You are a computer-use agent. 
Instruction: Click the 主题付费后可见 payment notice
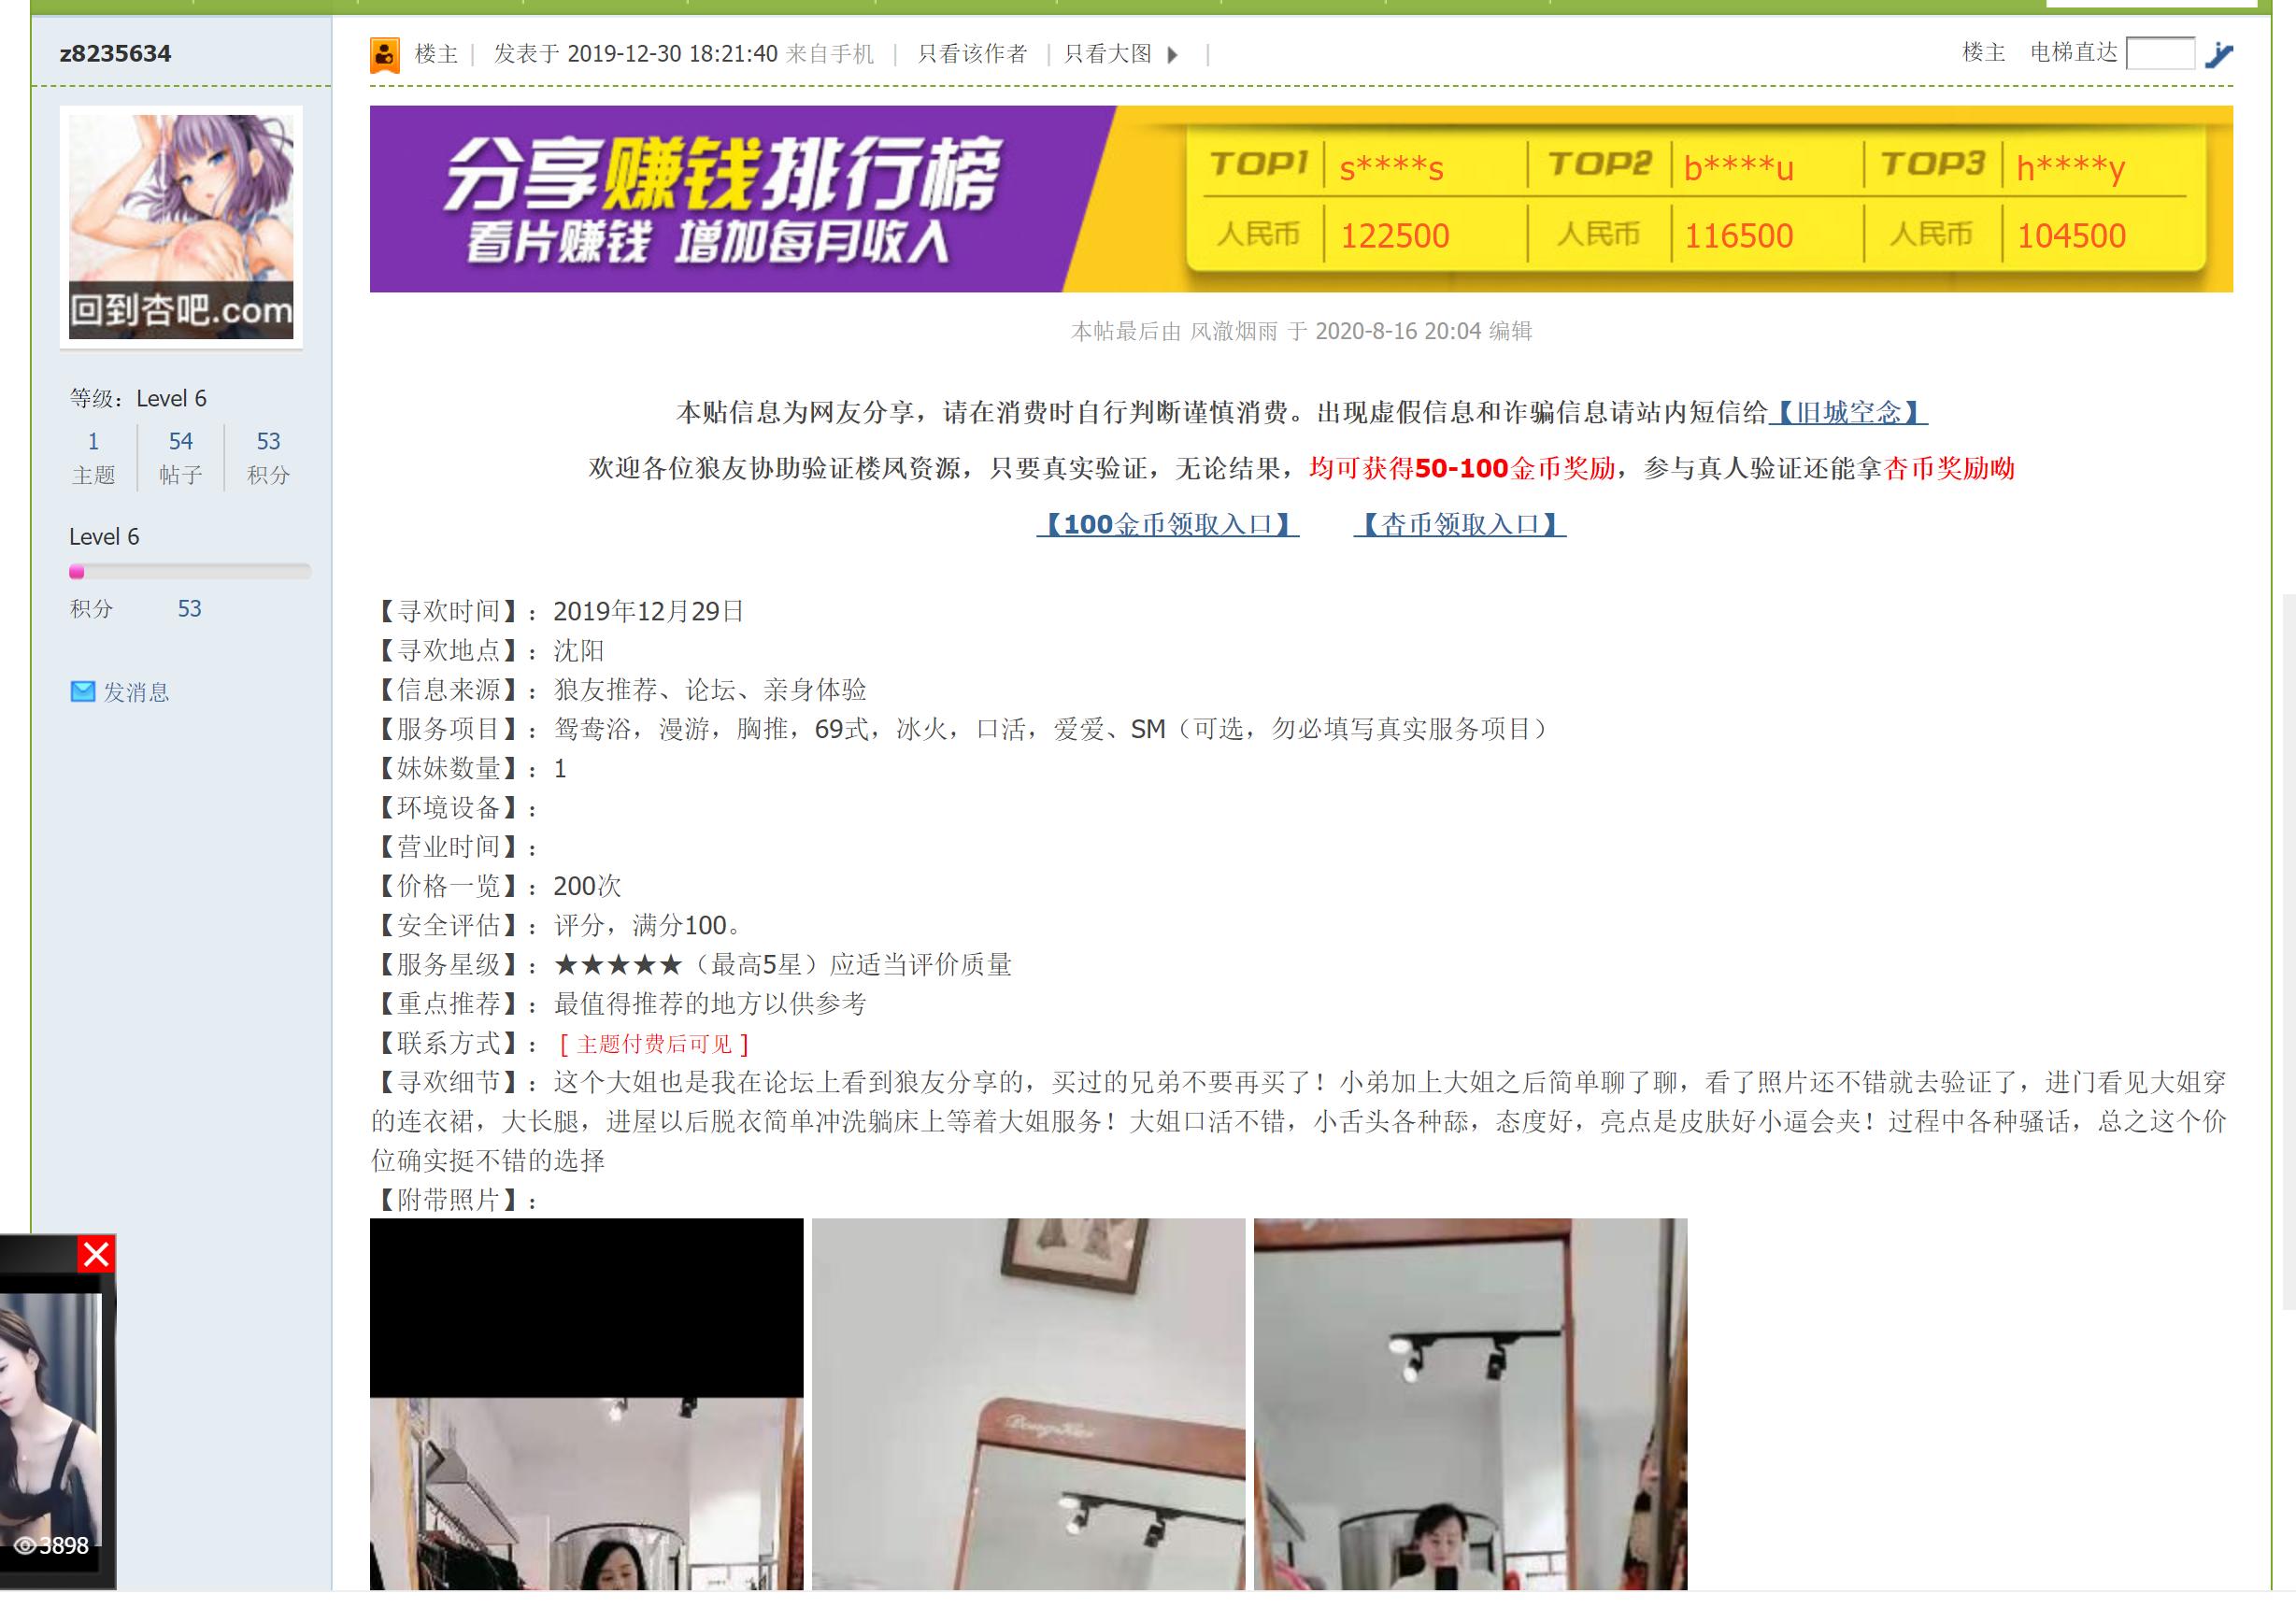[x=652, y=1044]
